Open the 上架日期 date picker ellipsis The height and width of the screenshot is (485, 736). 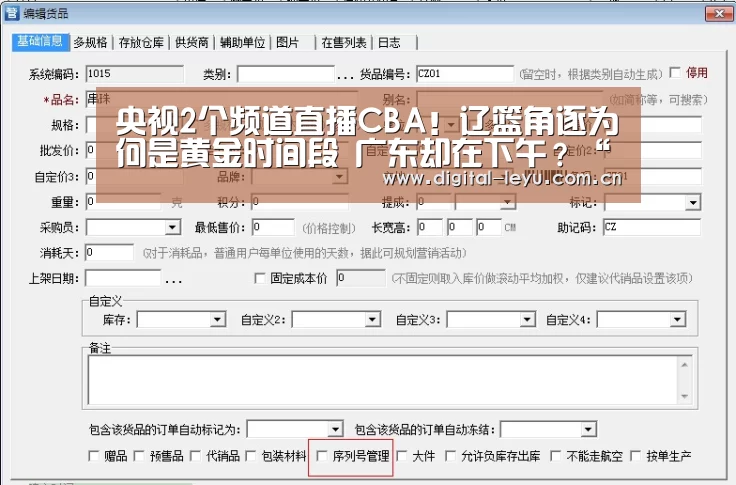173,281
